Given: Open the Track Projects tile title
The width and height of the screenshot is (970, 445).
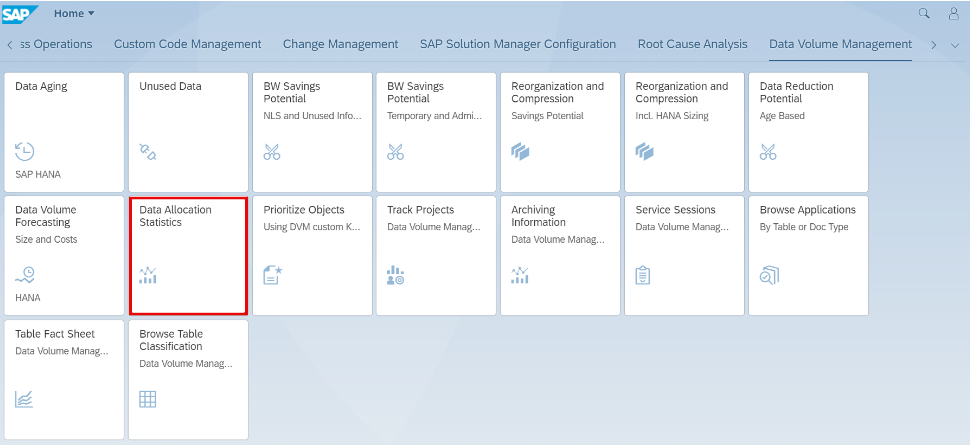Looking at the screenshot, I should pyautogui.click(x=421, y=210).
